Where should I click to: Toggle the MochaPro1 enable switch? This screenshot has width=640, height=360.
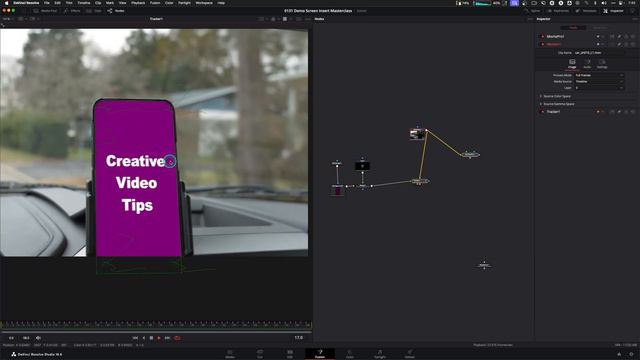542,36
